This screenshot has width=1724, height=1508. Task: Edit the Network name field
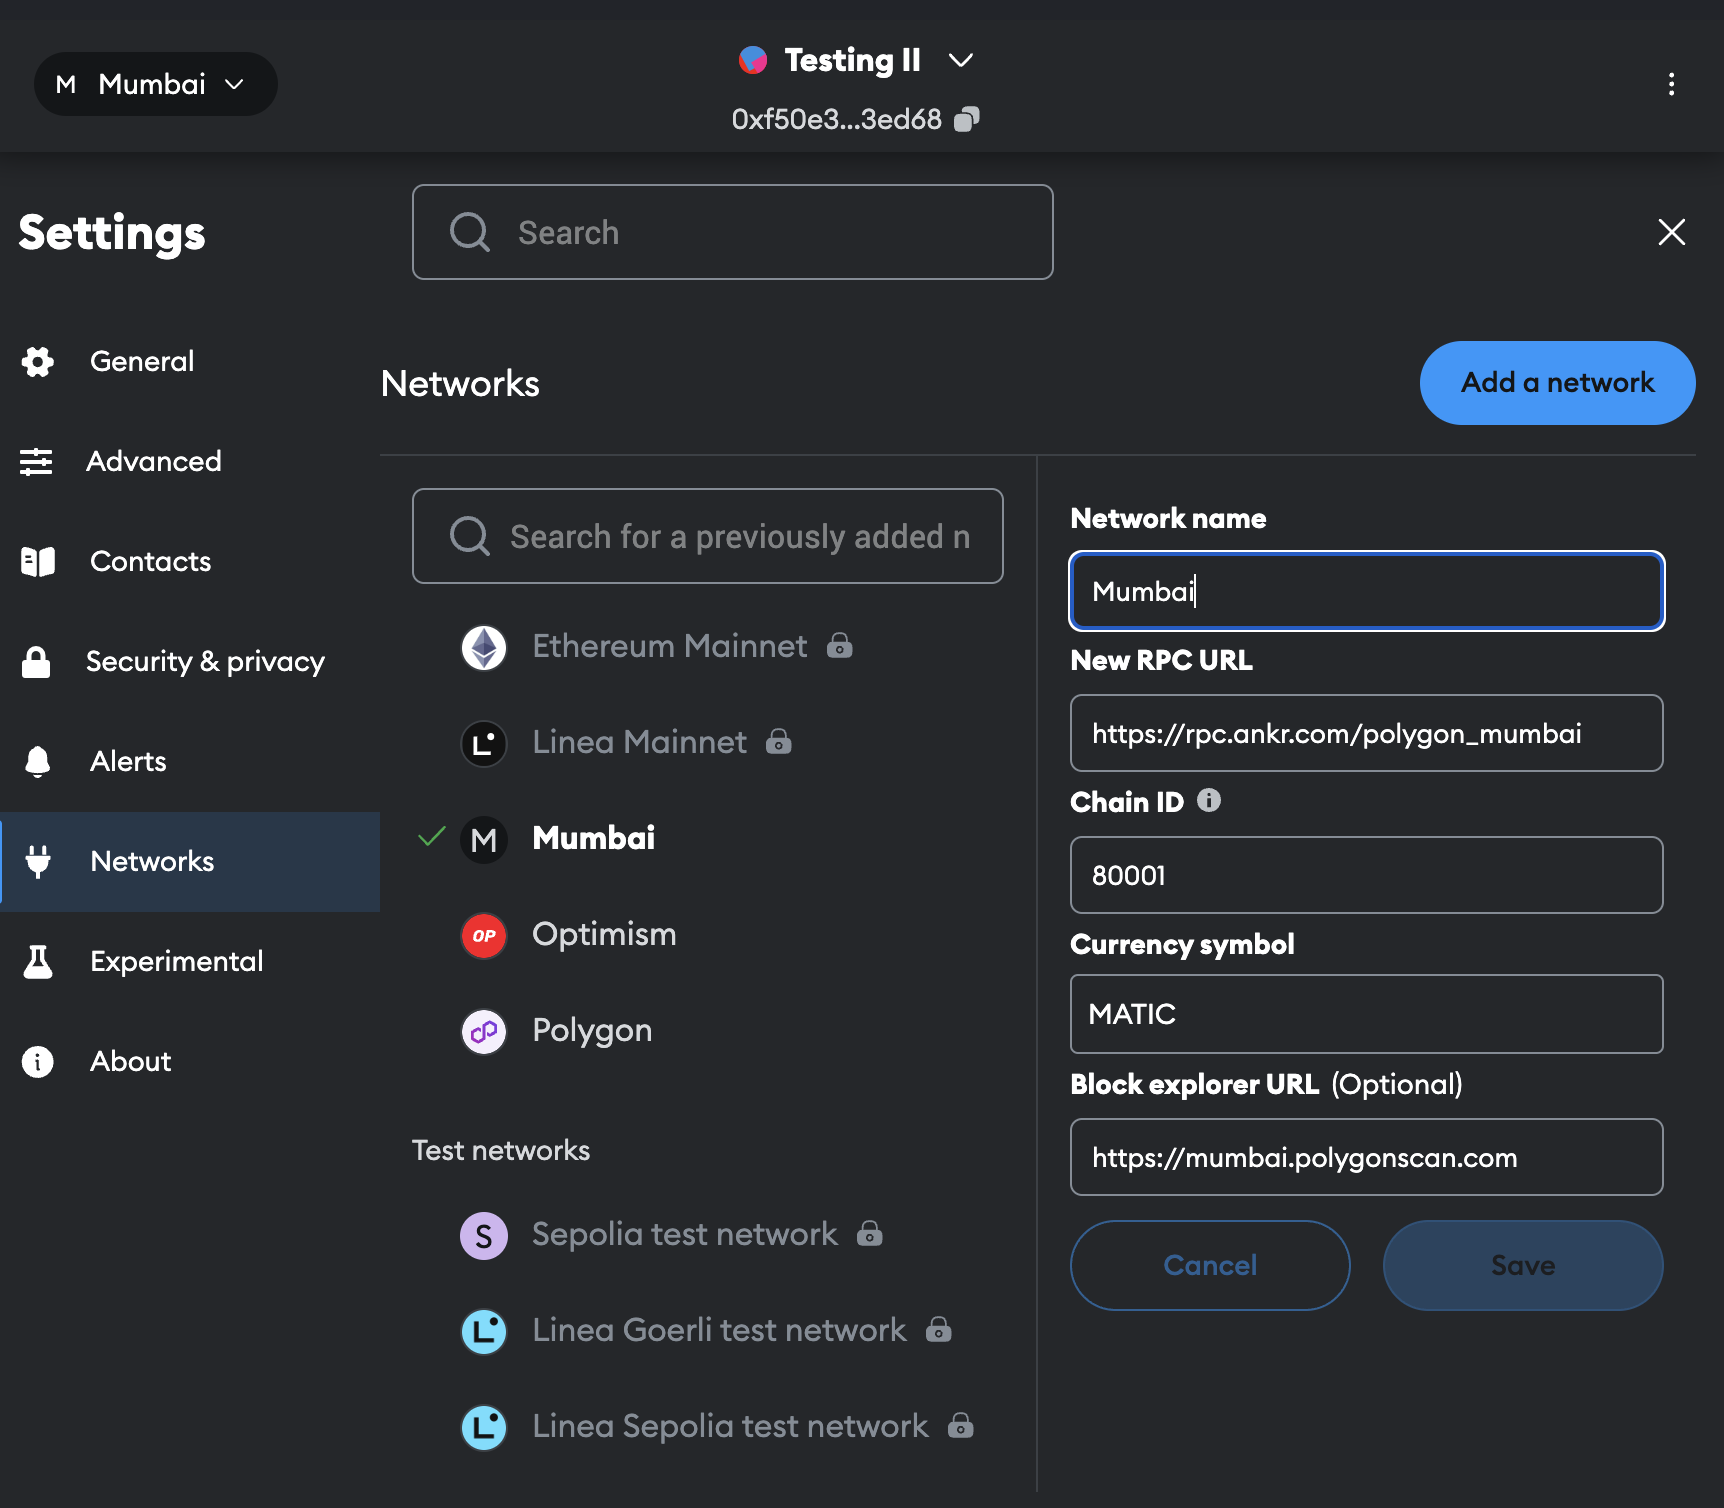(1367, 591)
